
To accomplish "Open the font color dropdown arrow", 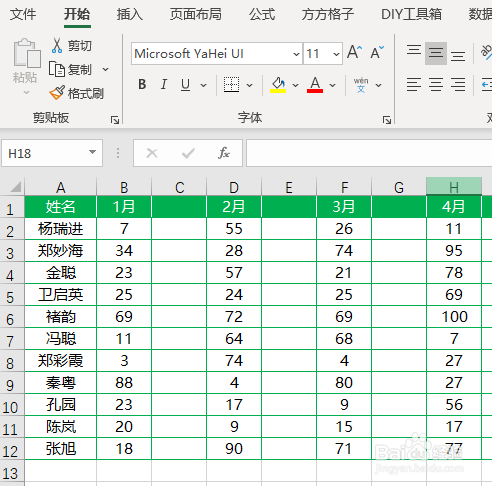I will tap(332, 85).
